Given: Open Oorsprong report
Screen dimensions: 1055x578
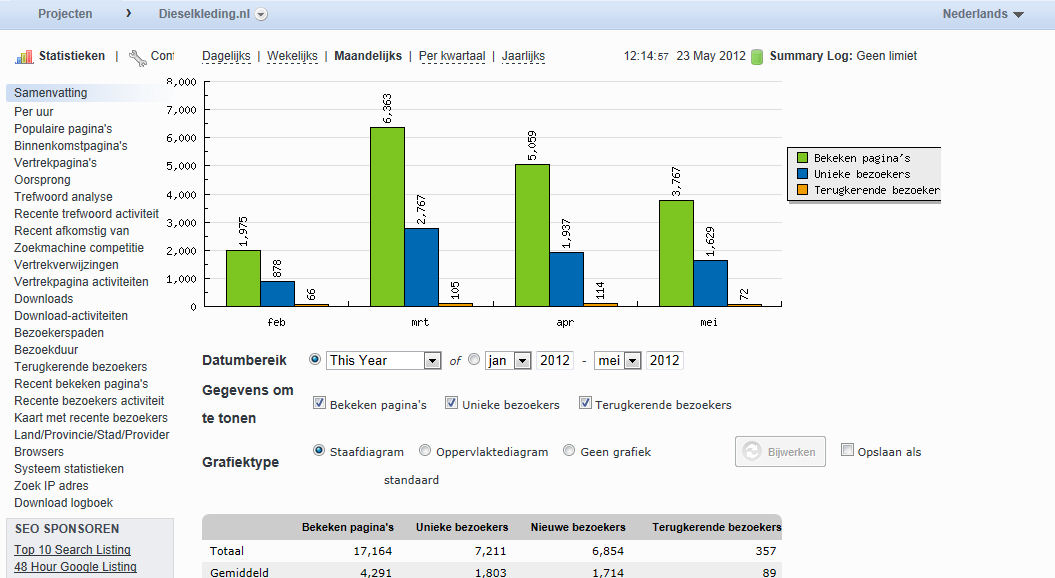Looking at the screenshot, I should (x=42, y=180).
